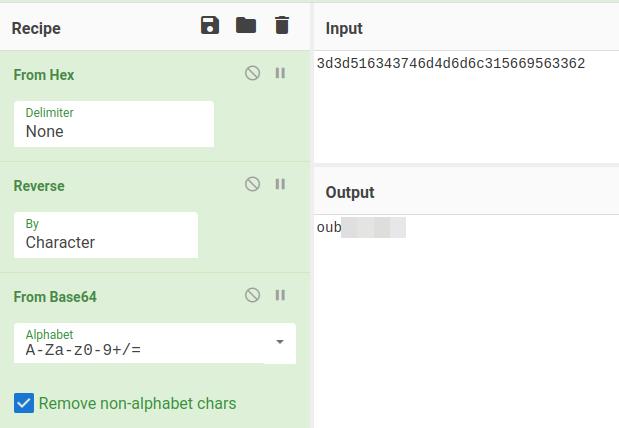The image size is (619, 428).
Task: Open the From Hex Delimiter dropdown
Action: click(114, 124)
